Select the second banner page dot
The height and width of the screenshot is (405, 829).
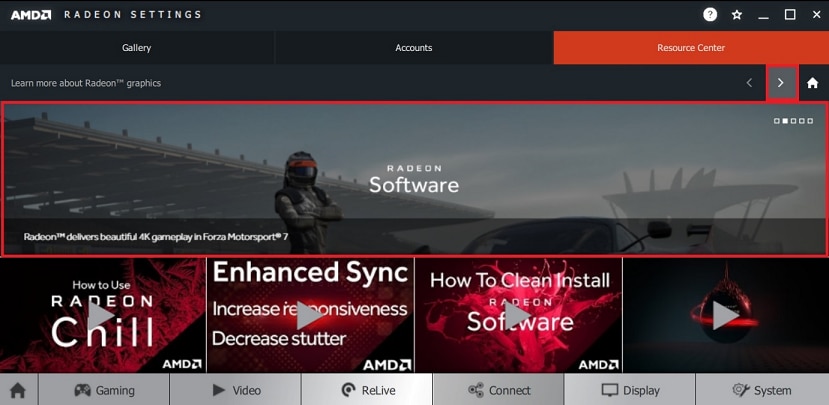(785, 121)
